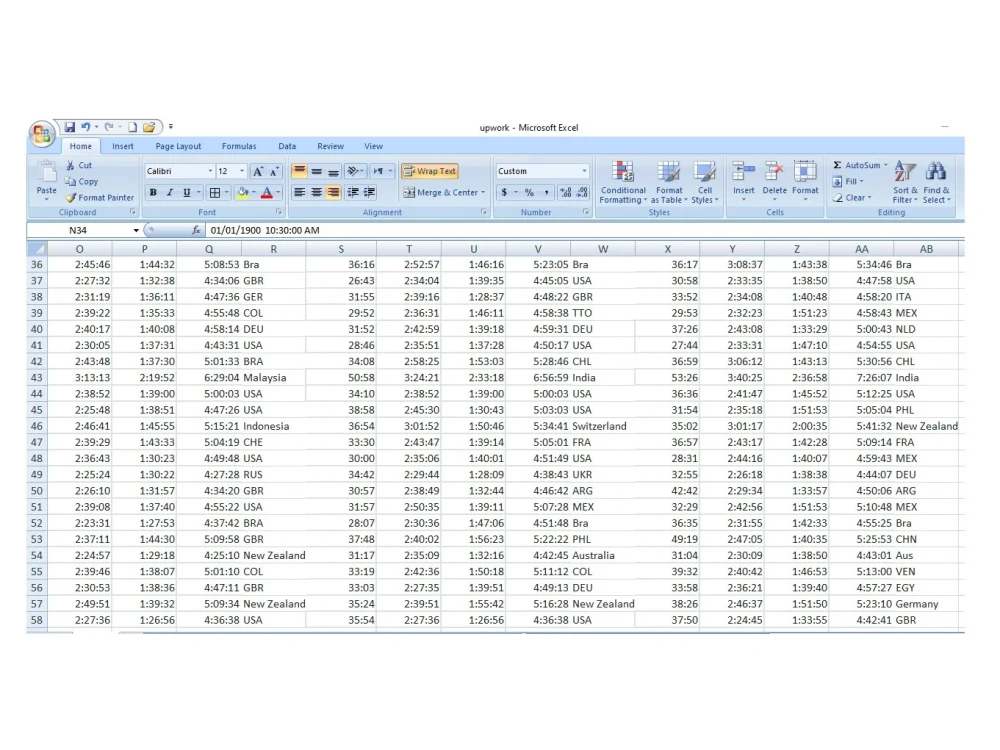Toggle top align
The width and height of the screenshot is (1000, 750).
(x=299, y=172)
